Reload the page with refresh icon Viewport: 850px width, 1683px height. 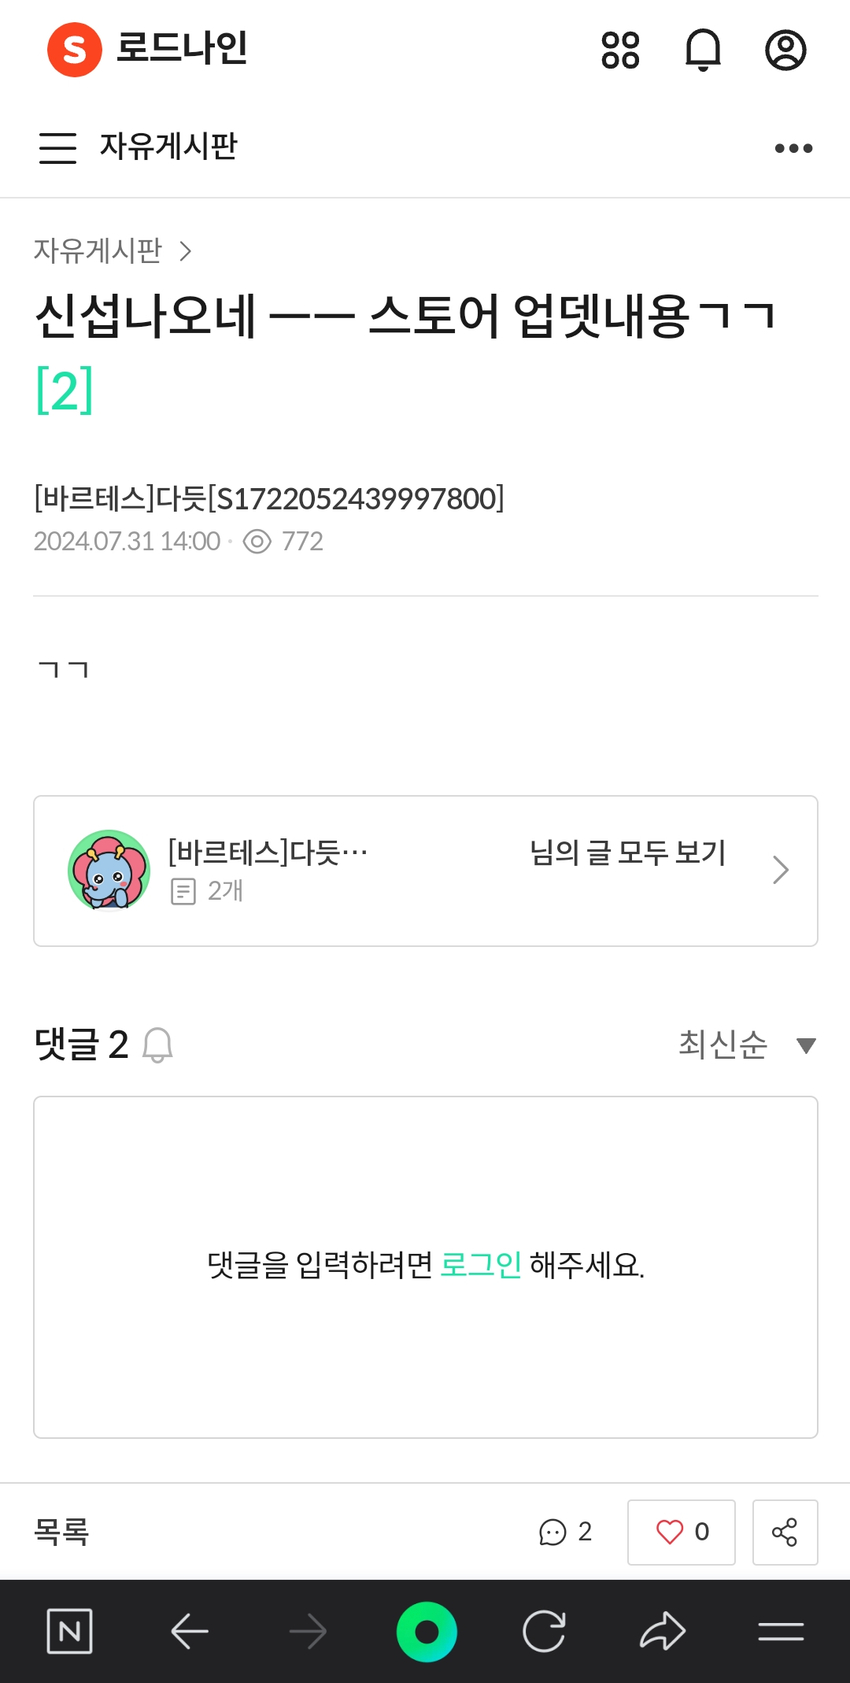pyautogui.click(x=544, y=1632)
